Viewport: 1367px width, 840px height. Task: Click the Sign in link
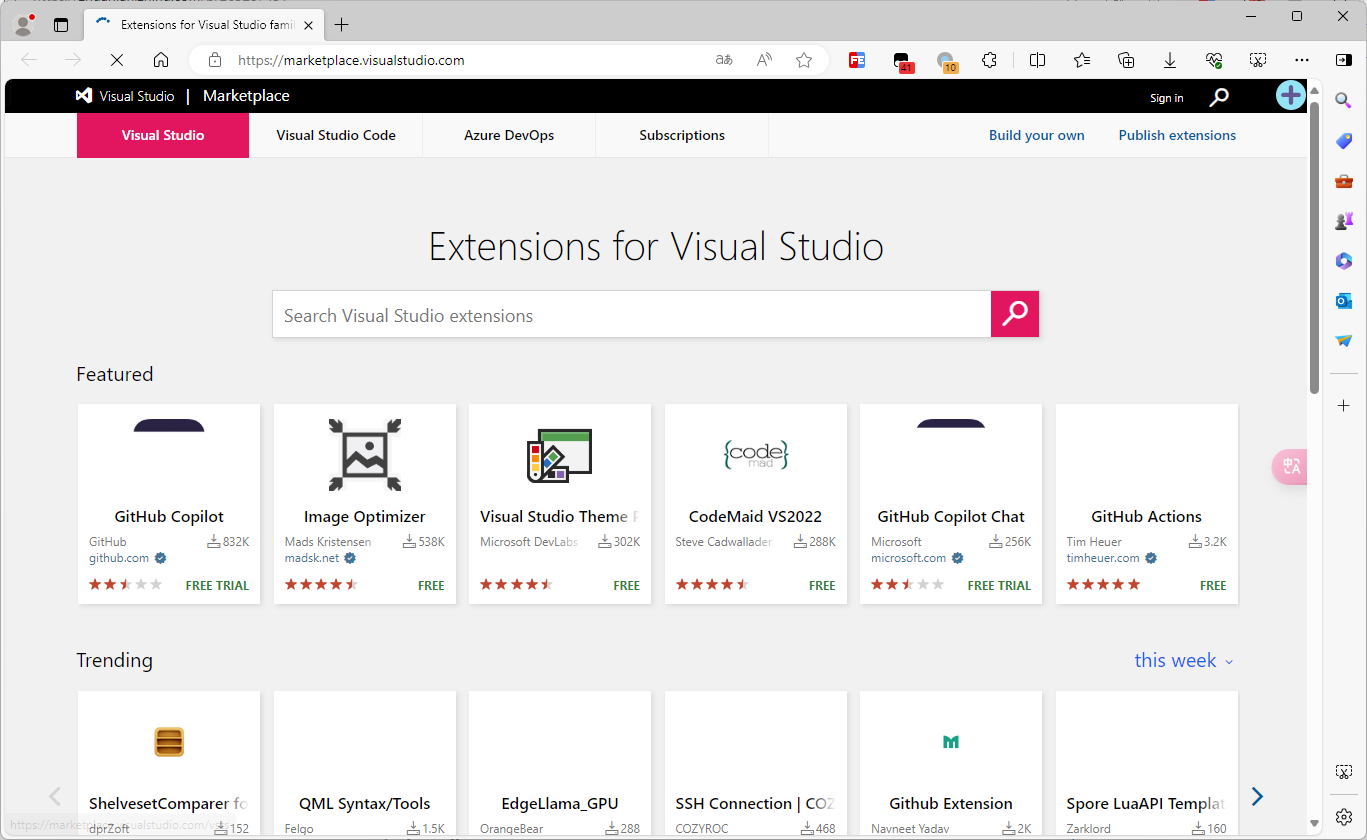1166,96
